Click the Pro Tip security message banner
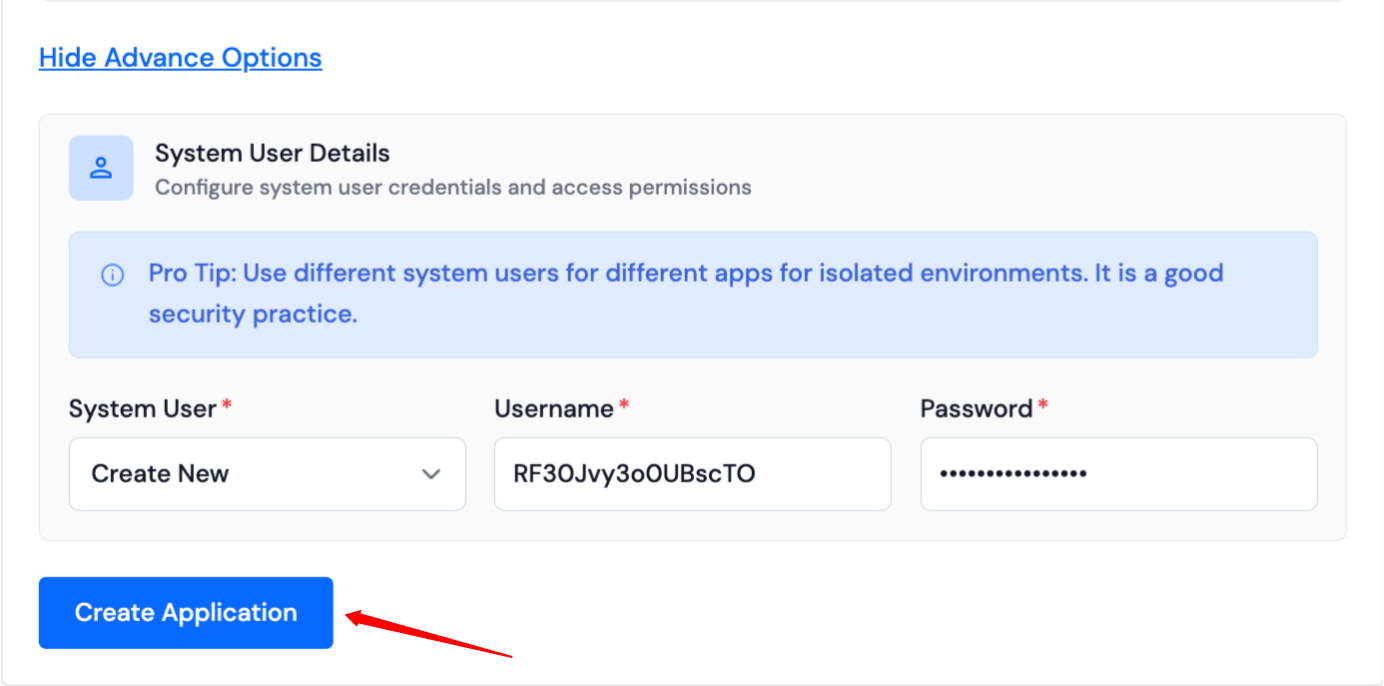The height and width of the screenshot is (686, 1384). (x=692, y=294)
